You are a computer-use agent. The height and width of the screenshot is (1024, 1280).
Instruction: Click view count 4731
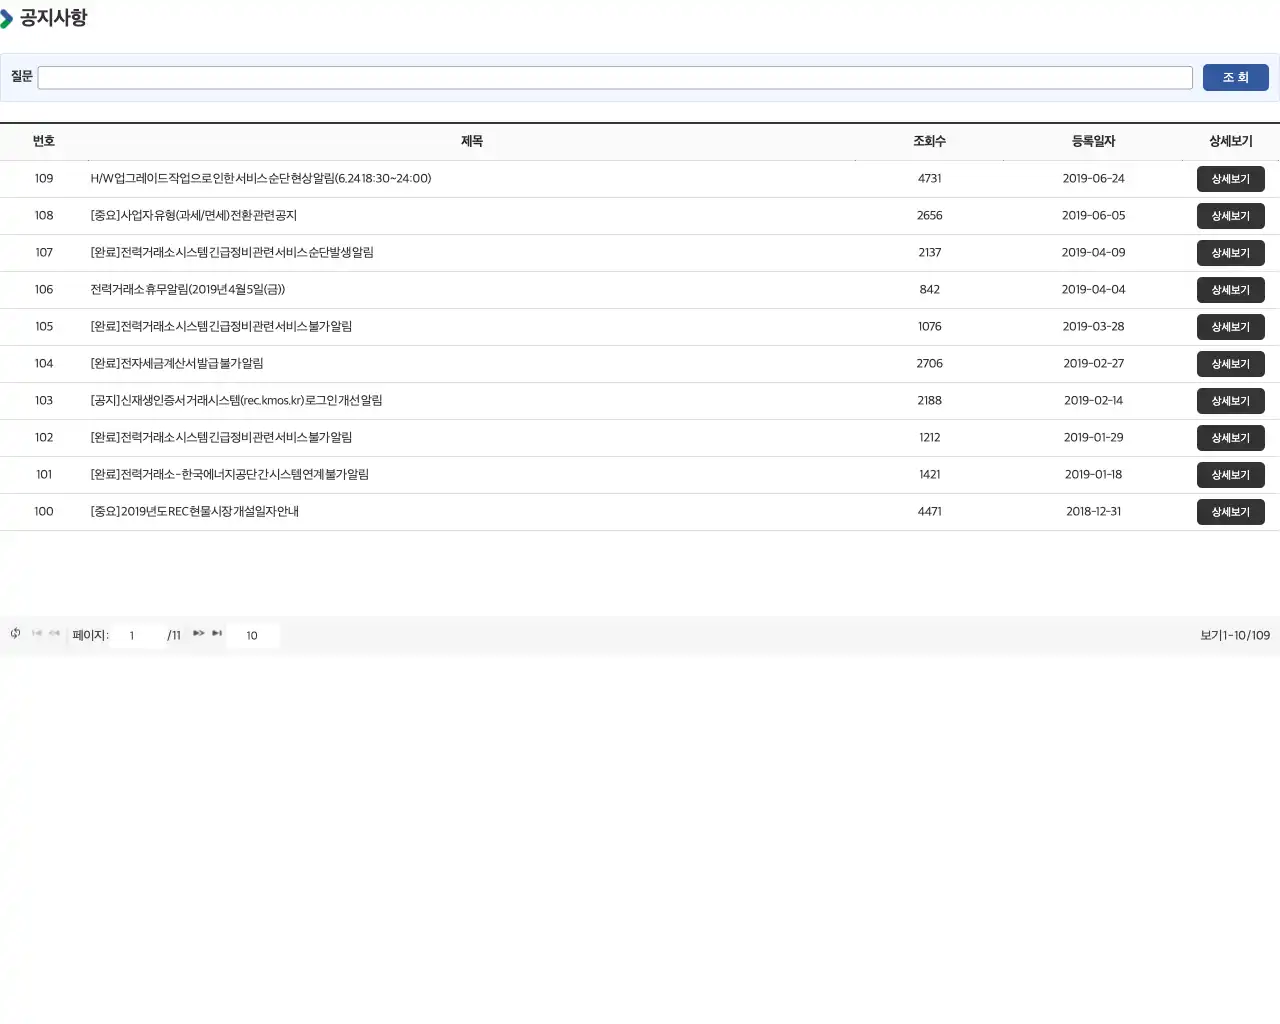tap(930, 178)
